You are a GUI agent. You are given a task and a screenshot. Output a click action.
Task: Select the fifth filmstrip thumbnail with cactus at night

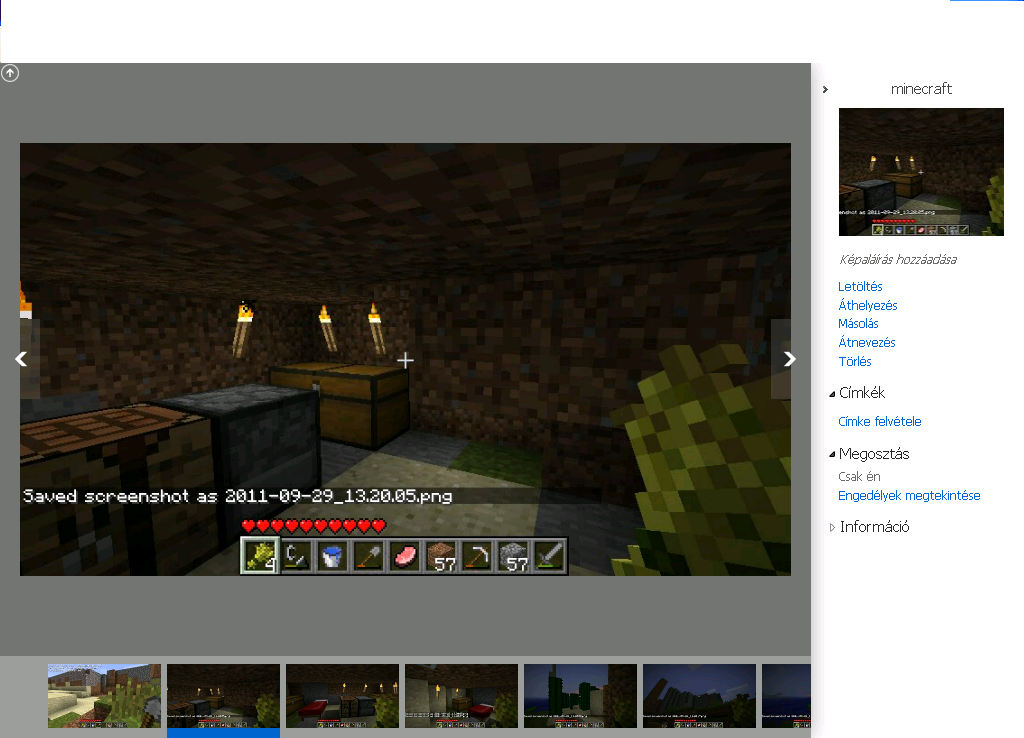[x=580, y=696]
